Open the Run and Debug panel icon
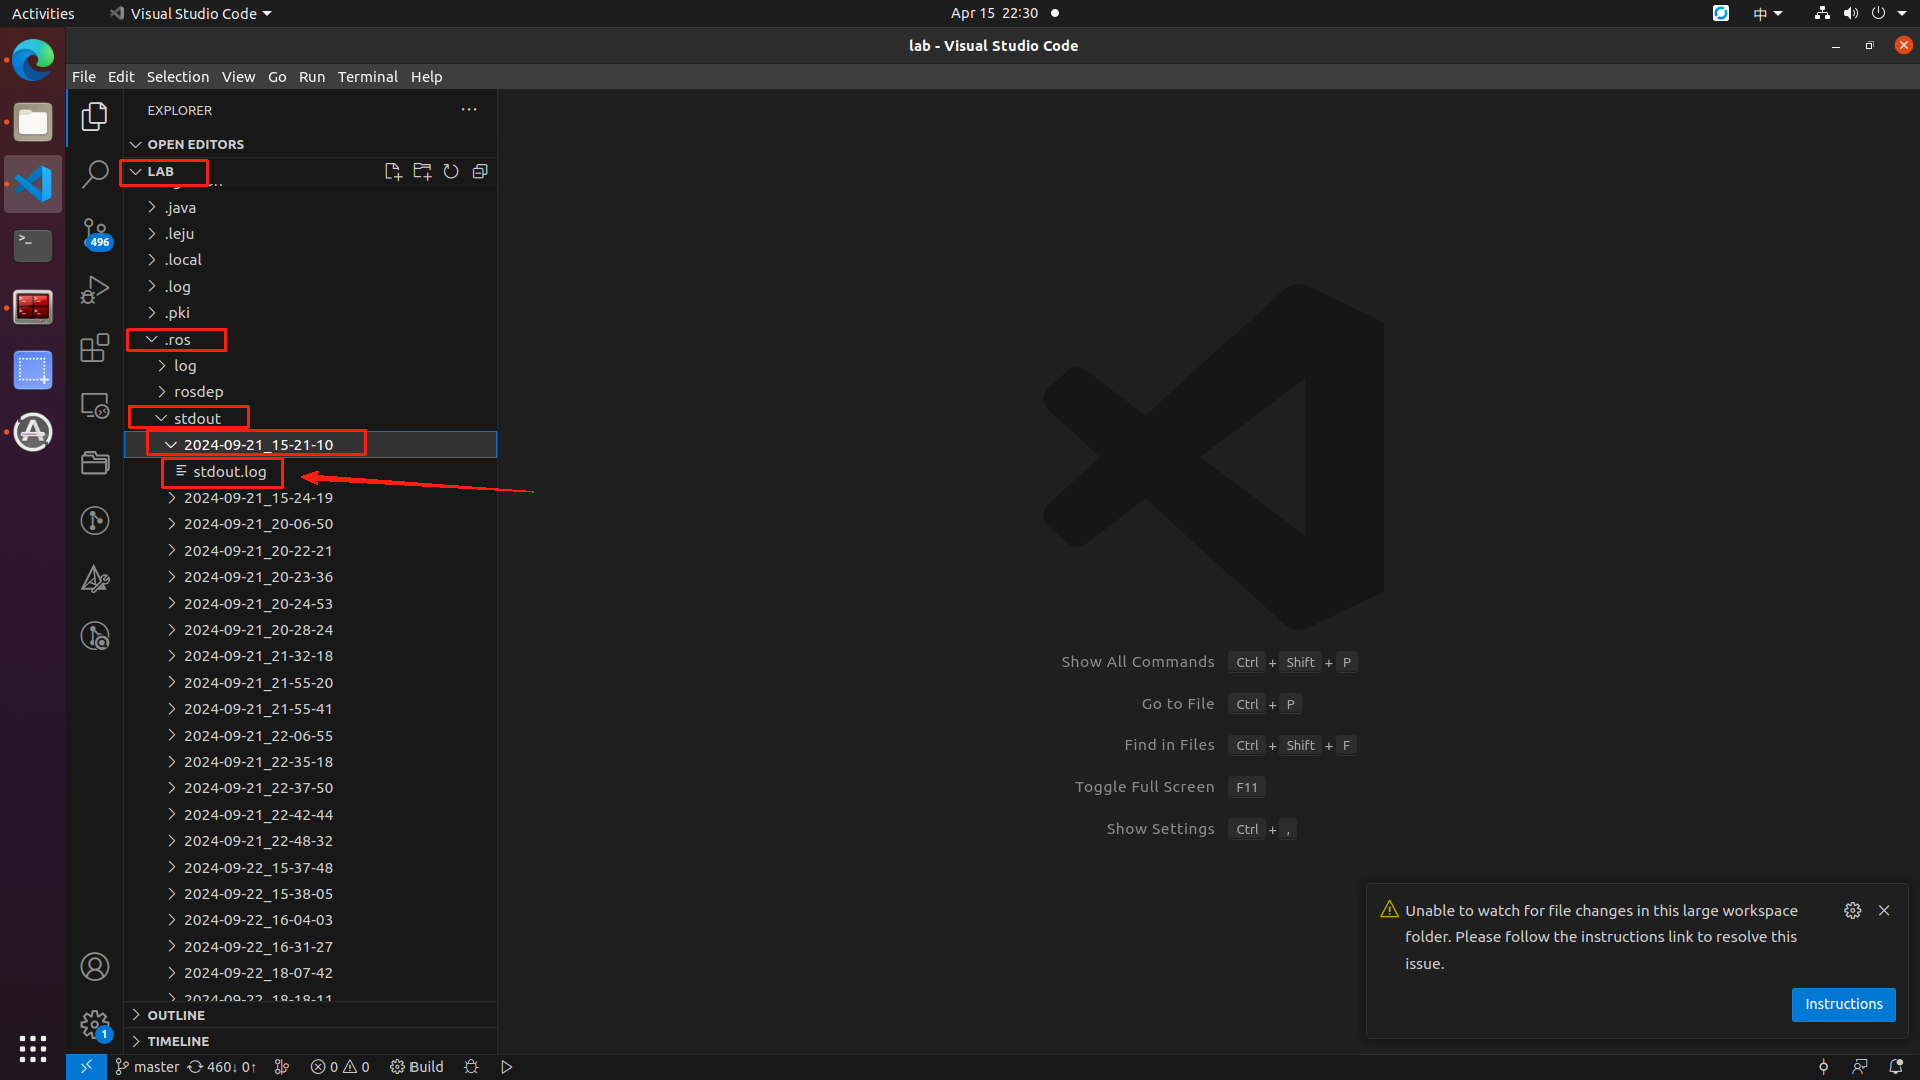 [95, 289]
